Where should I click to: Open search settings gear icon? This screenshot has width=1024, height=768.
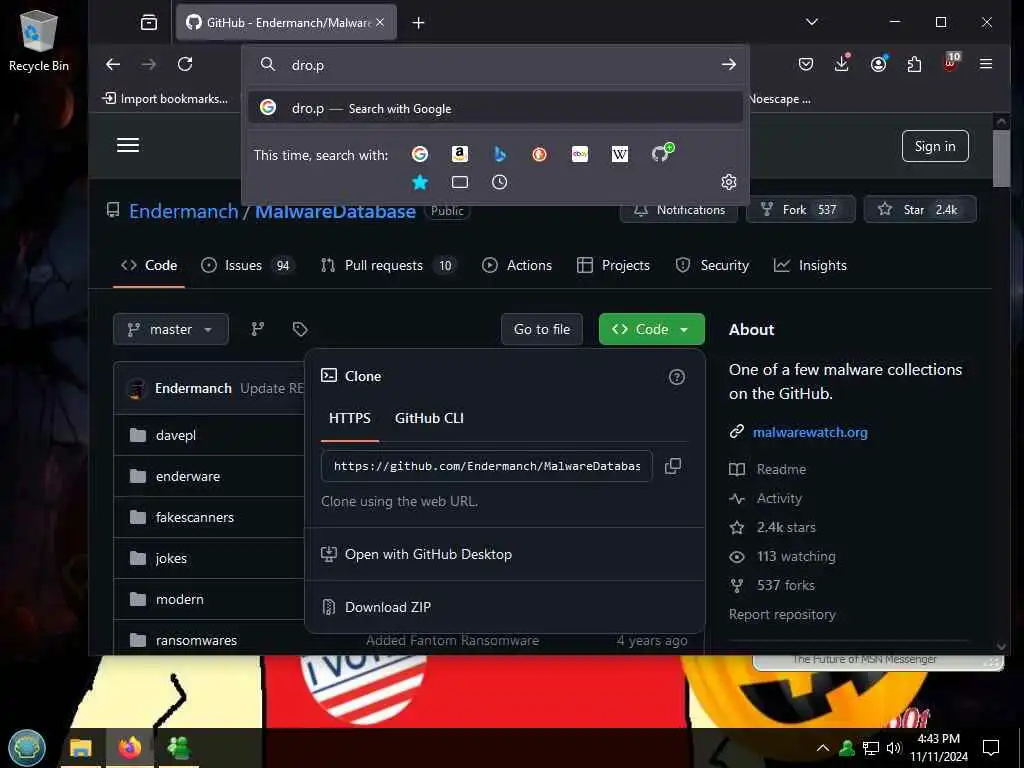pyautogui.click(x=729, y=182)
